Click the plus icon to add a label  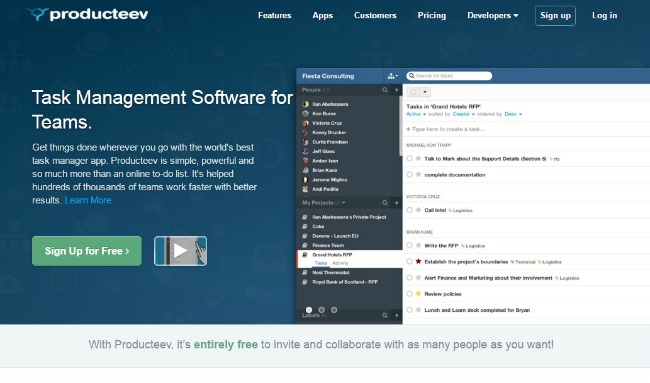pos(396,315)
